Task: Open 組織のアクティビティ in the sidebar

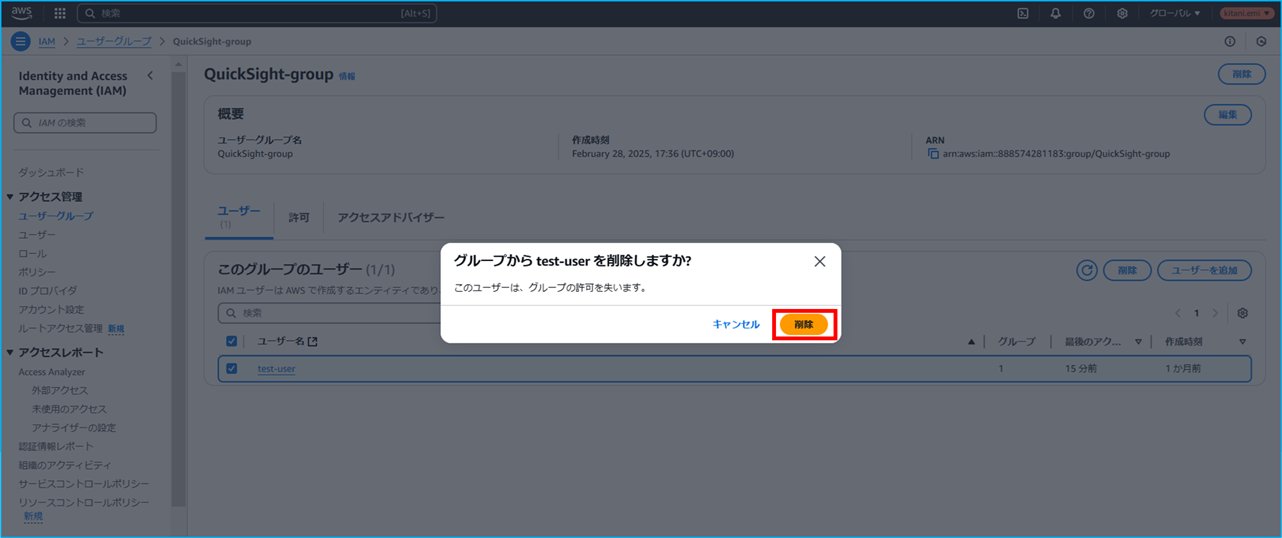Action: (65, 465)
